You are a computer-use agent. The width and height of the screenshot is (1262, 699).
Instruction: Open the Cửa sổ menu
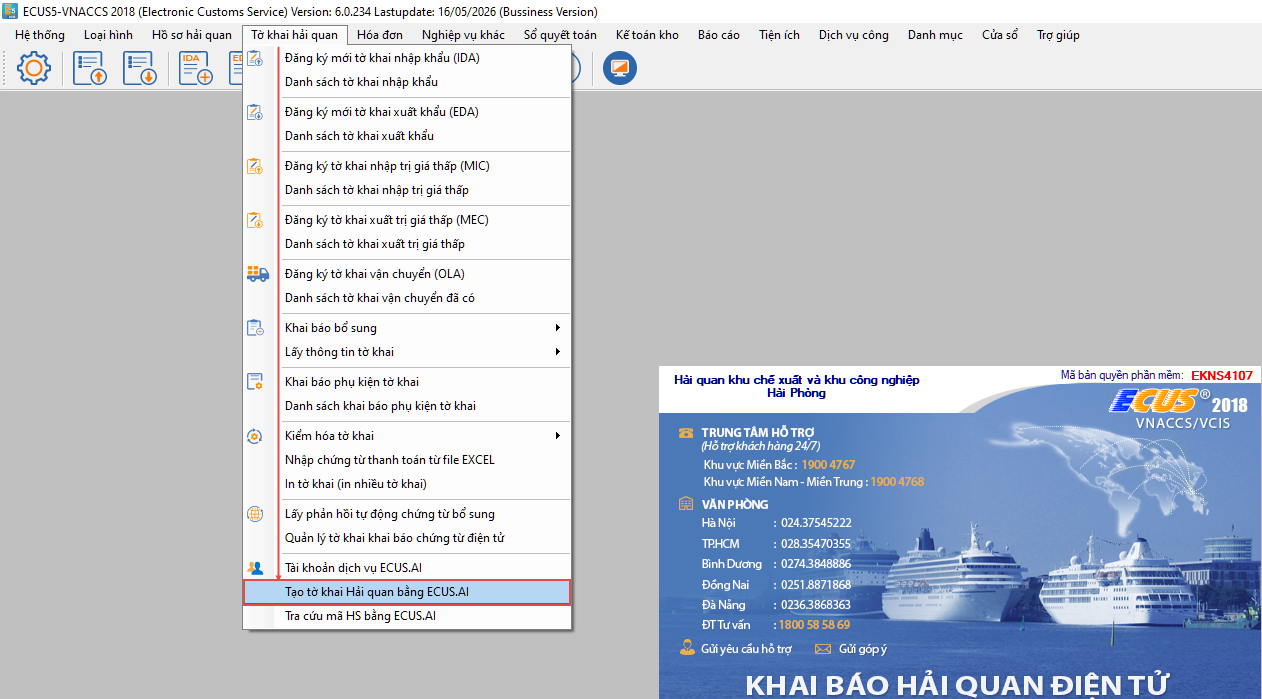pyautogui.click(x=1000, y=35)
